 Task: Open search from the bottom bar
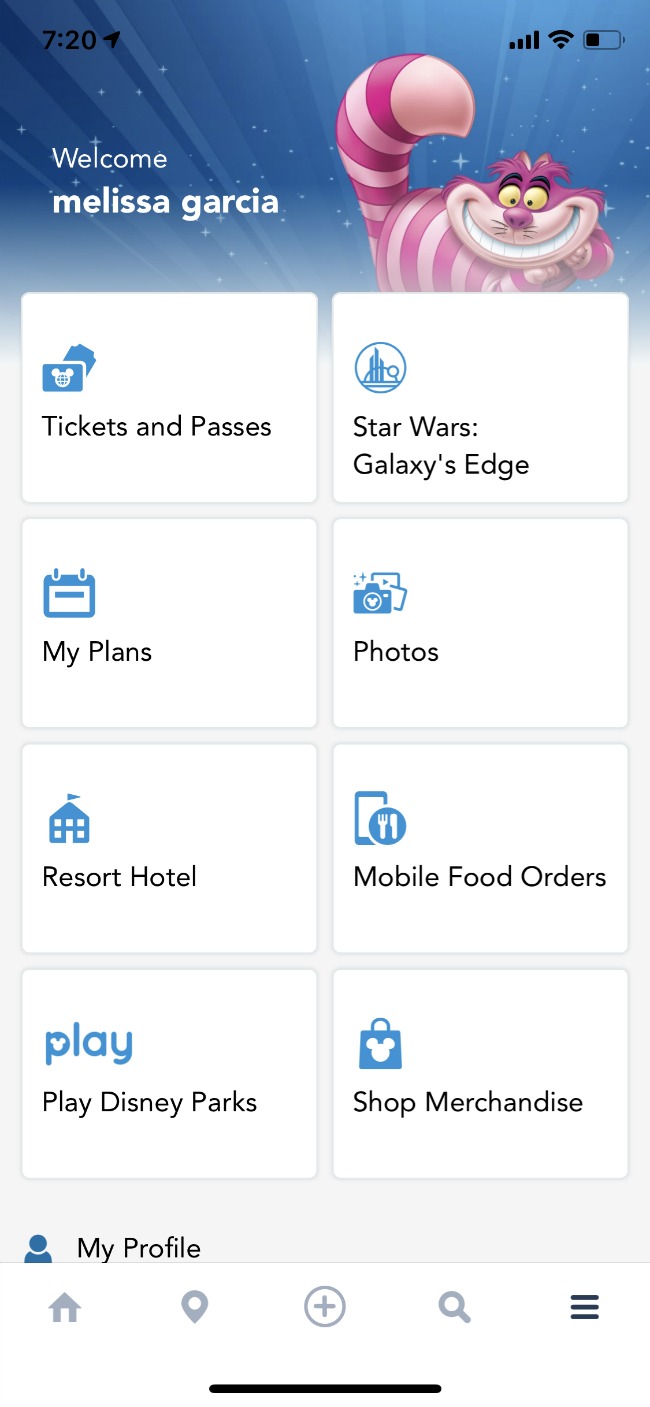pyautogui.click(x=454, y=1306)
